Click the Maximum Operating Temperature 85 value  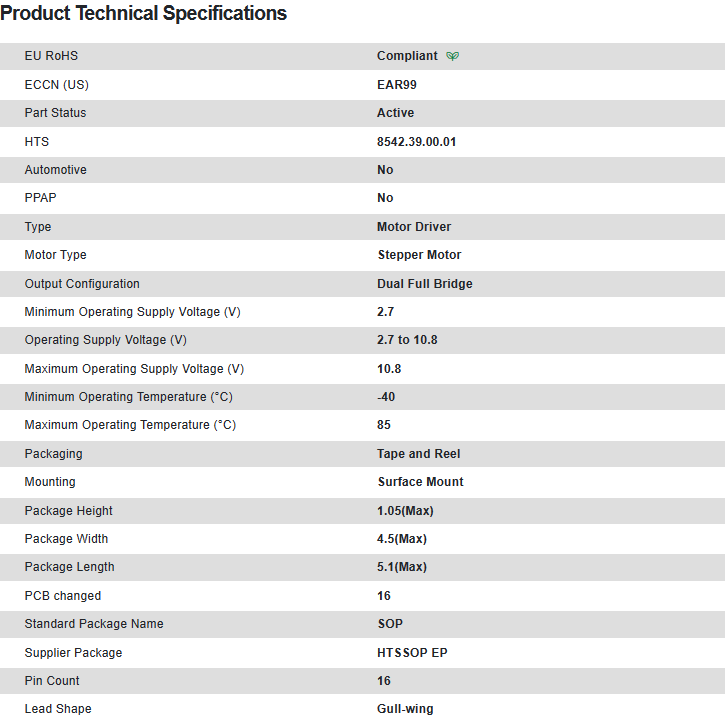(385, 425)
